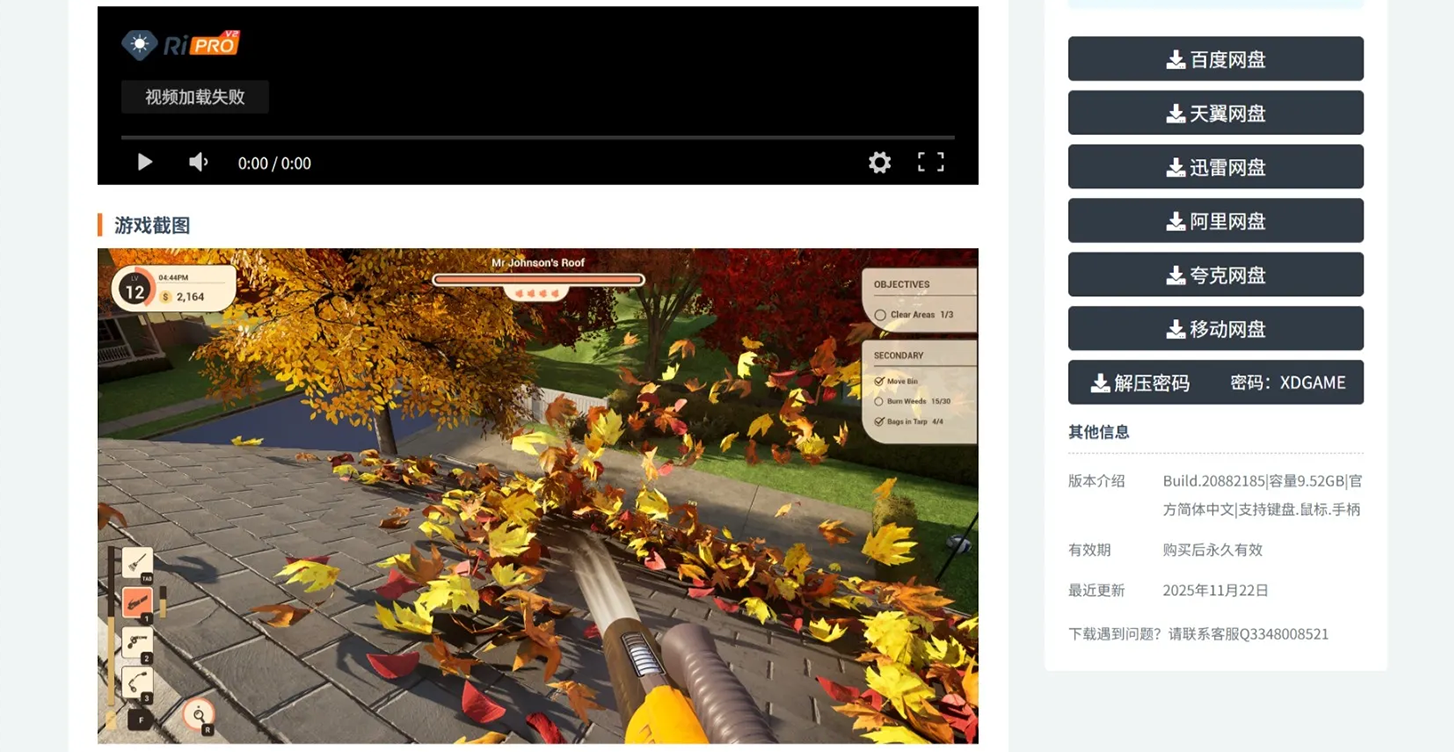
Task: Open video settings gear icon
Action: tap(879, 162)
